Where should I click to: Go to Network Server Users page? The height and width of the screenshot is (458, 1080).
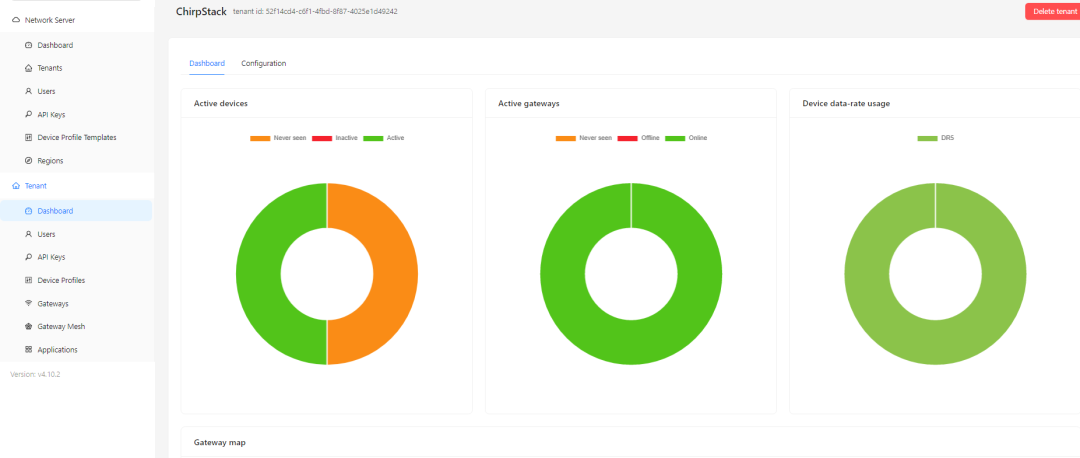tap(76, 91)
